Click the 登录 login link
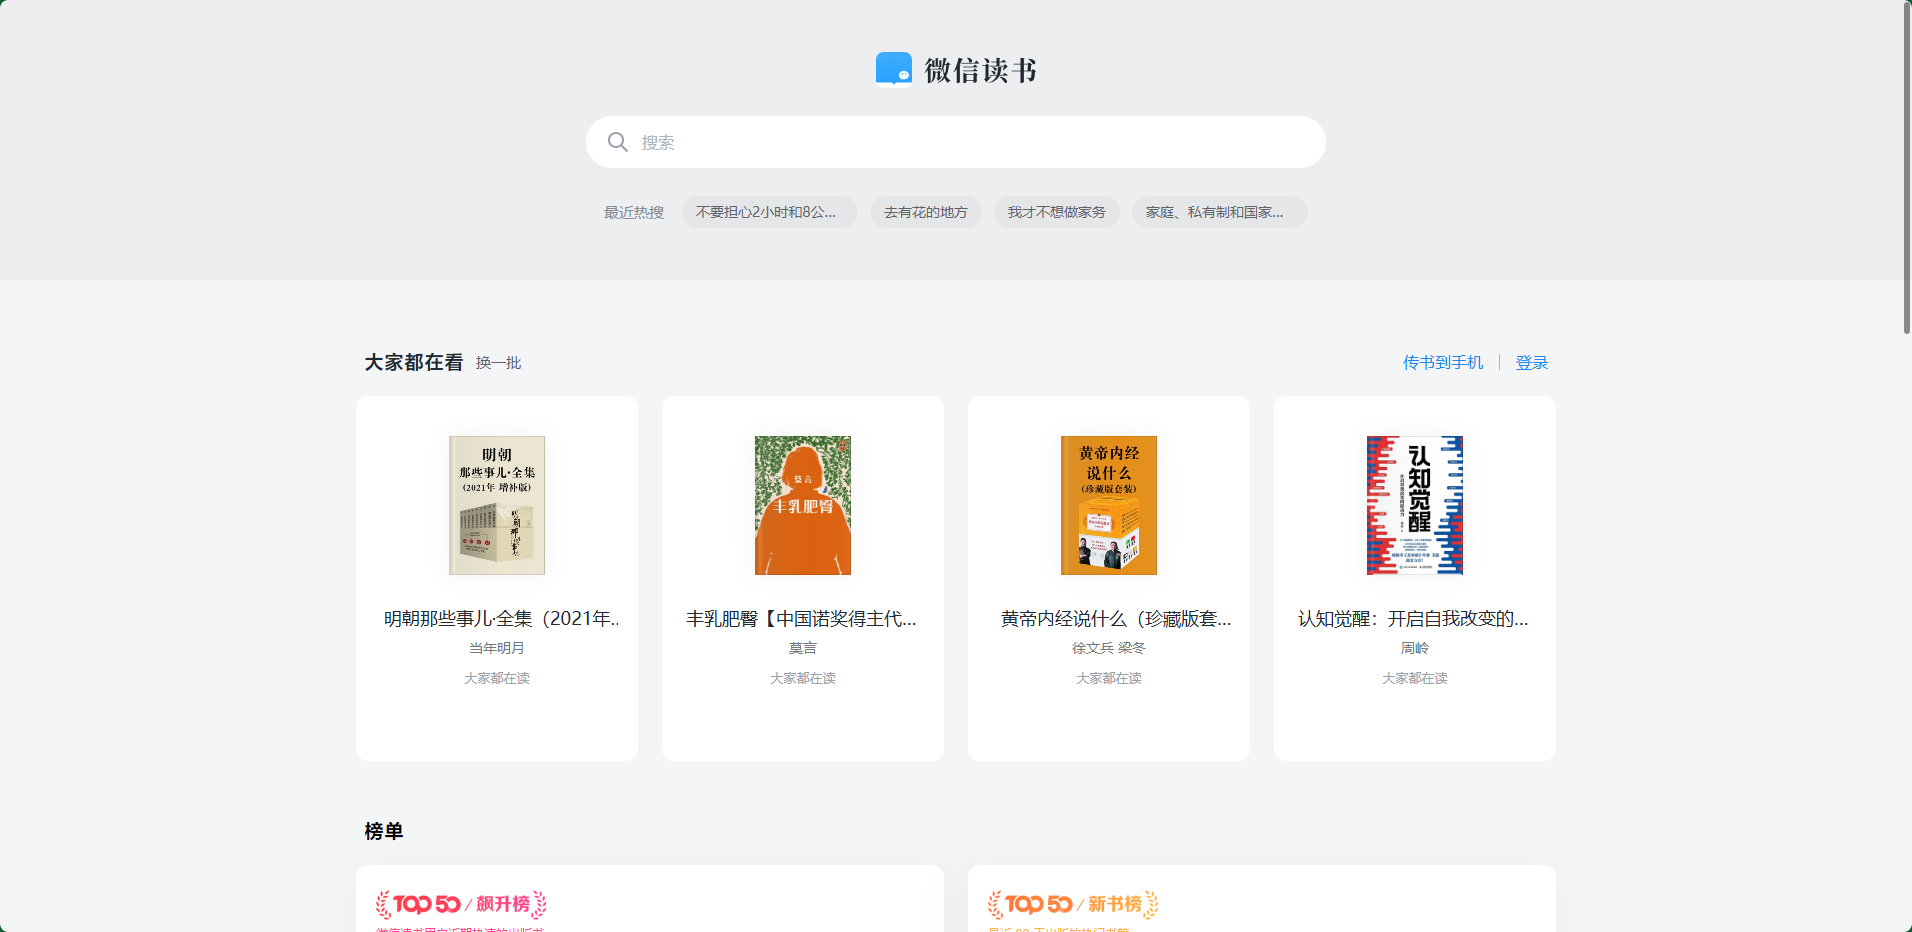The width and height of the screenshot is (1912, 932). point(1531,363)
